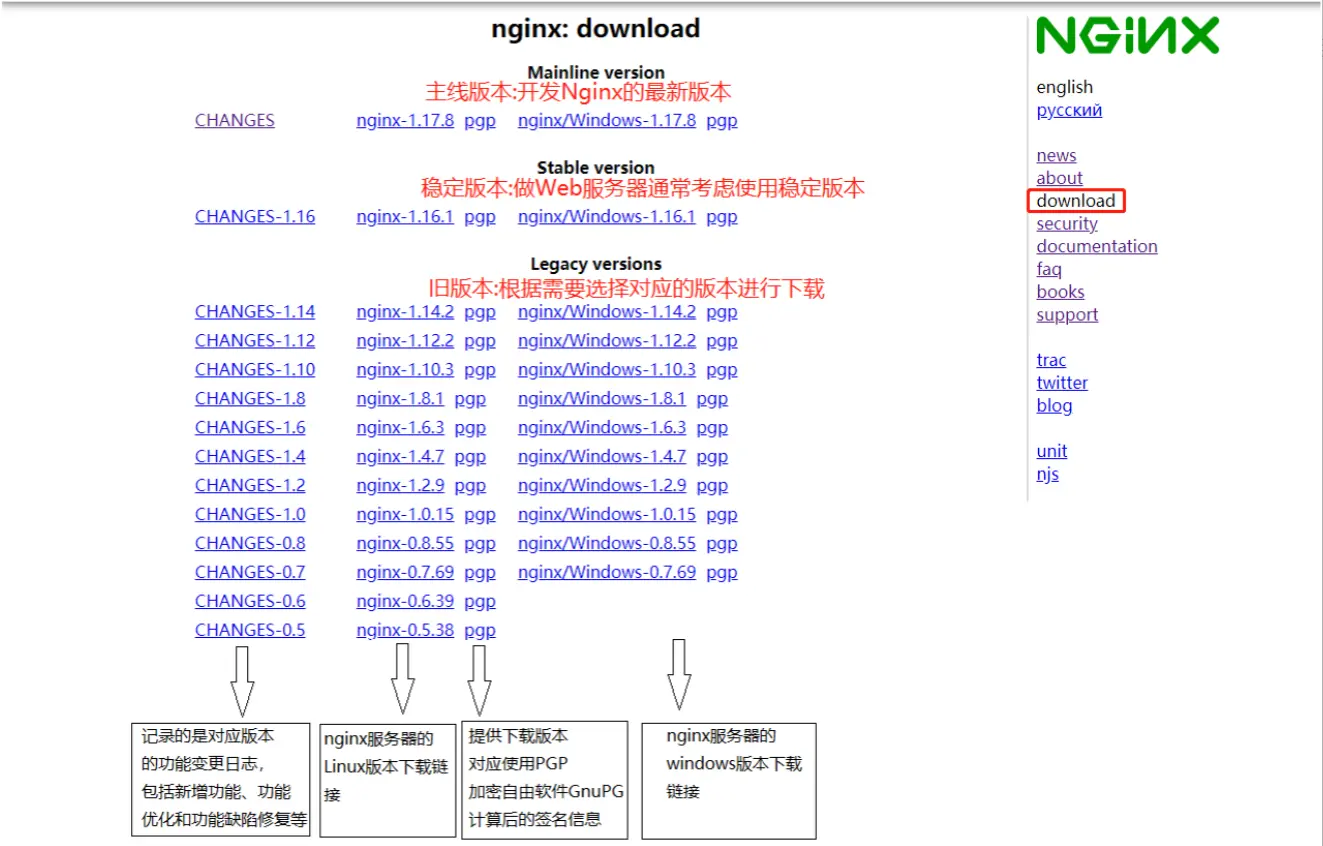Download nginx-0.6.39 source

point(405,601)
